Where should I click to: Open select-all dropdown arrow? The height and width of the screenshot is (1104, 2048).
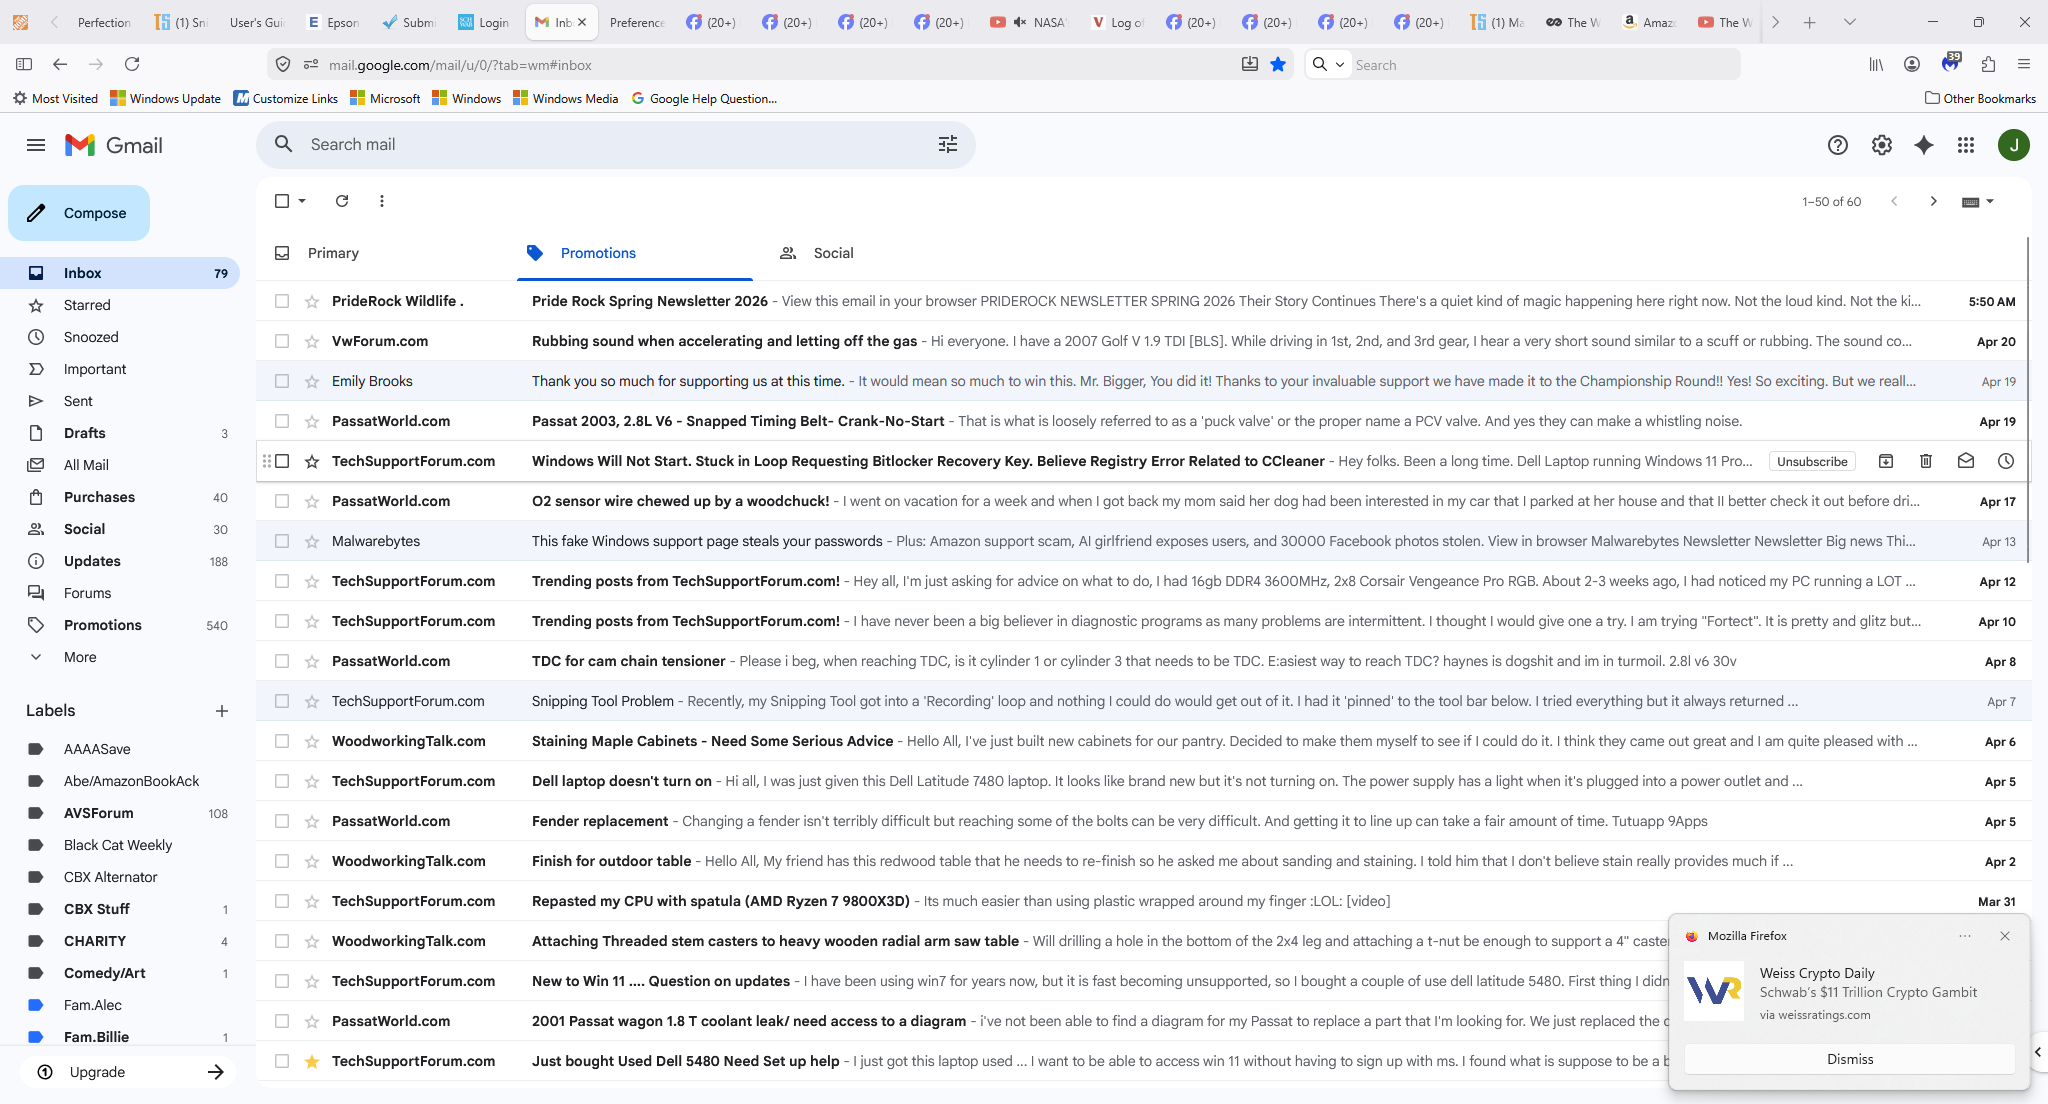pyautogui.click(x=302, y=201)
